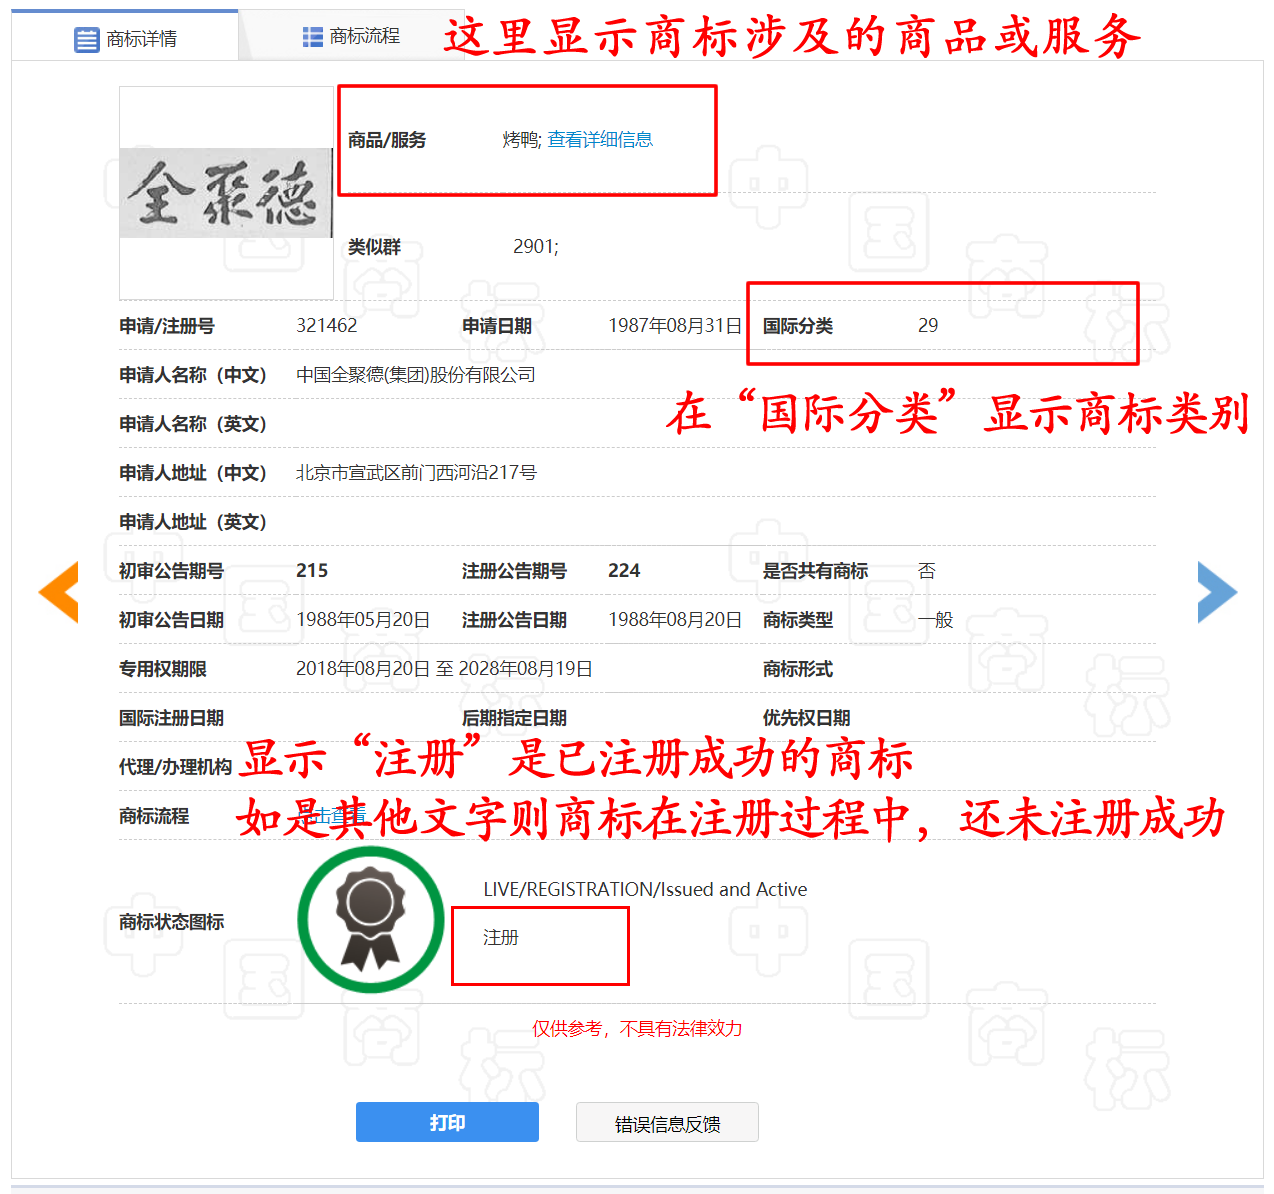The image size is (1274, 1194).
Task: Switch to the 商标流程 tab
Action: click(351, 36)
